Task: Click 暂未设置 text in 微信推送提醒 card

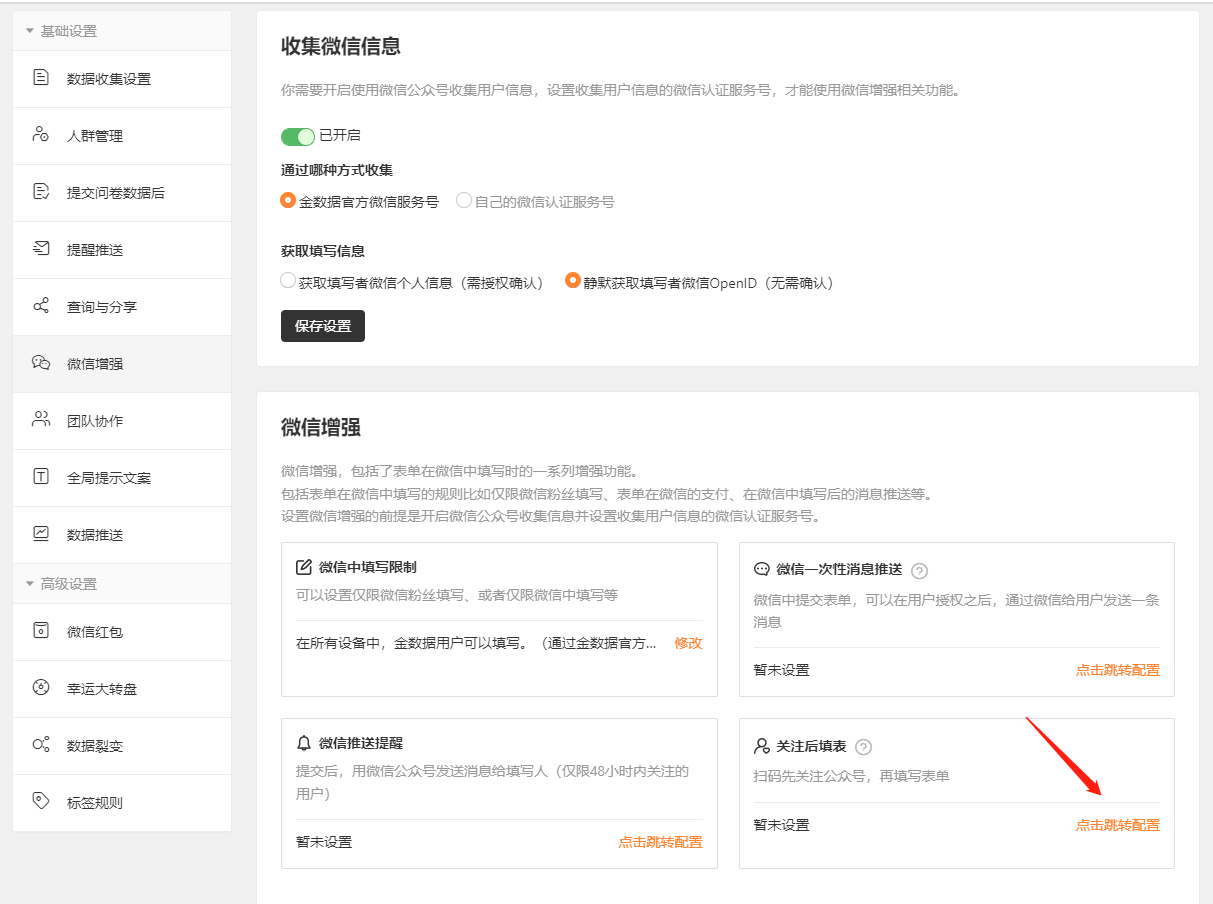Action: [324, 842]
